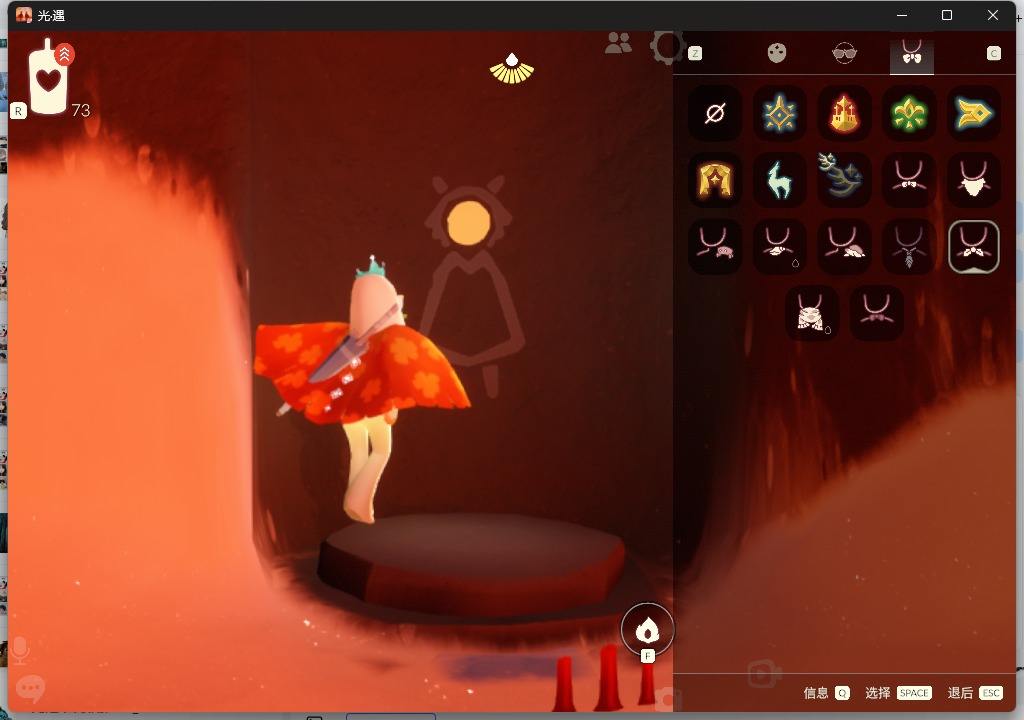
Task: Equip the green fleur-de-lis pendant
Action: point(908,113)
